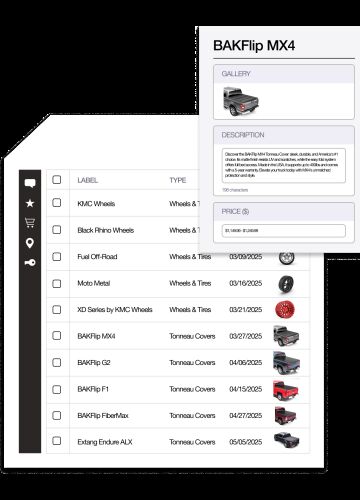Click the date 04/27/2025 cell

tap(246, 416)
